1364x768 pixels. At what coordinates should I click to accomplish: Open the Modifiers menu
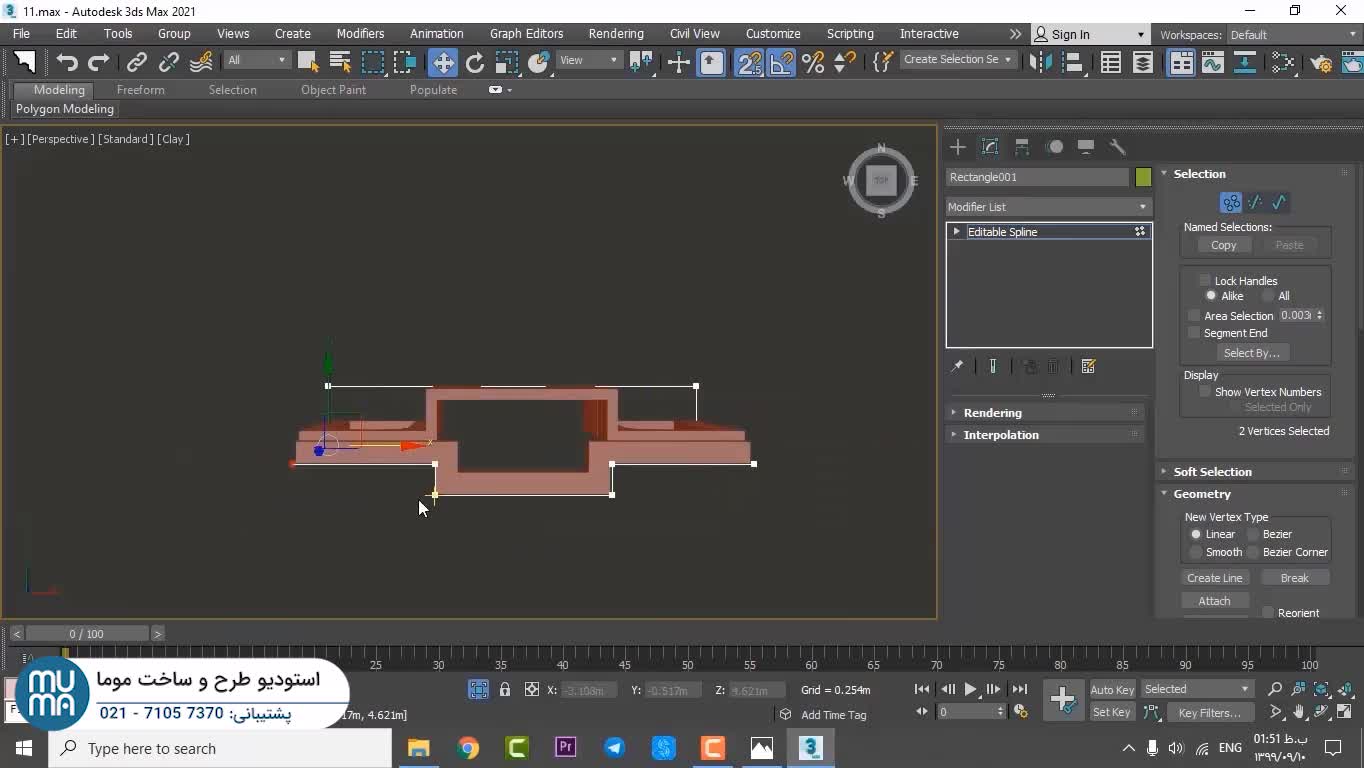point(360,34)
